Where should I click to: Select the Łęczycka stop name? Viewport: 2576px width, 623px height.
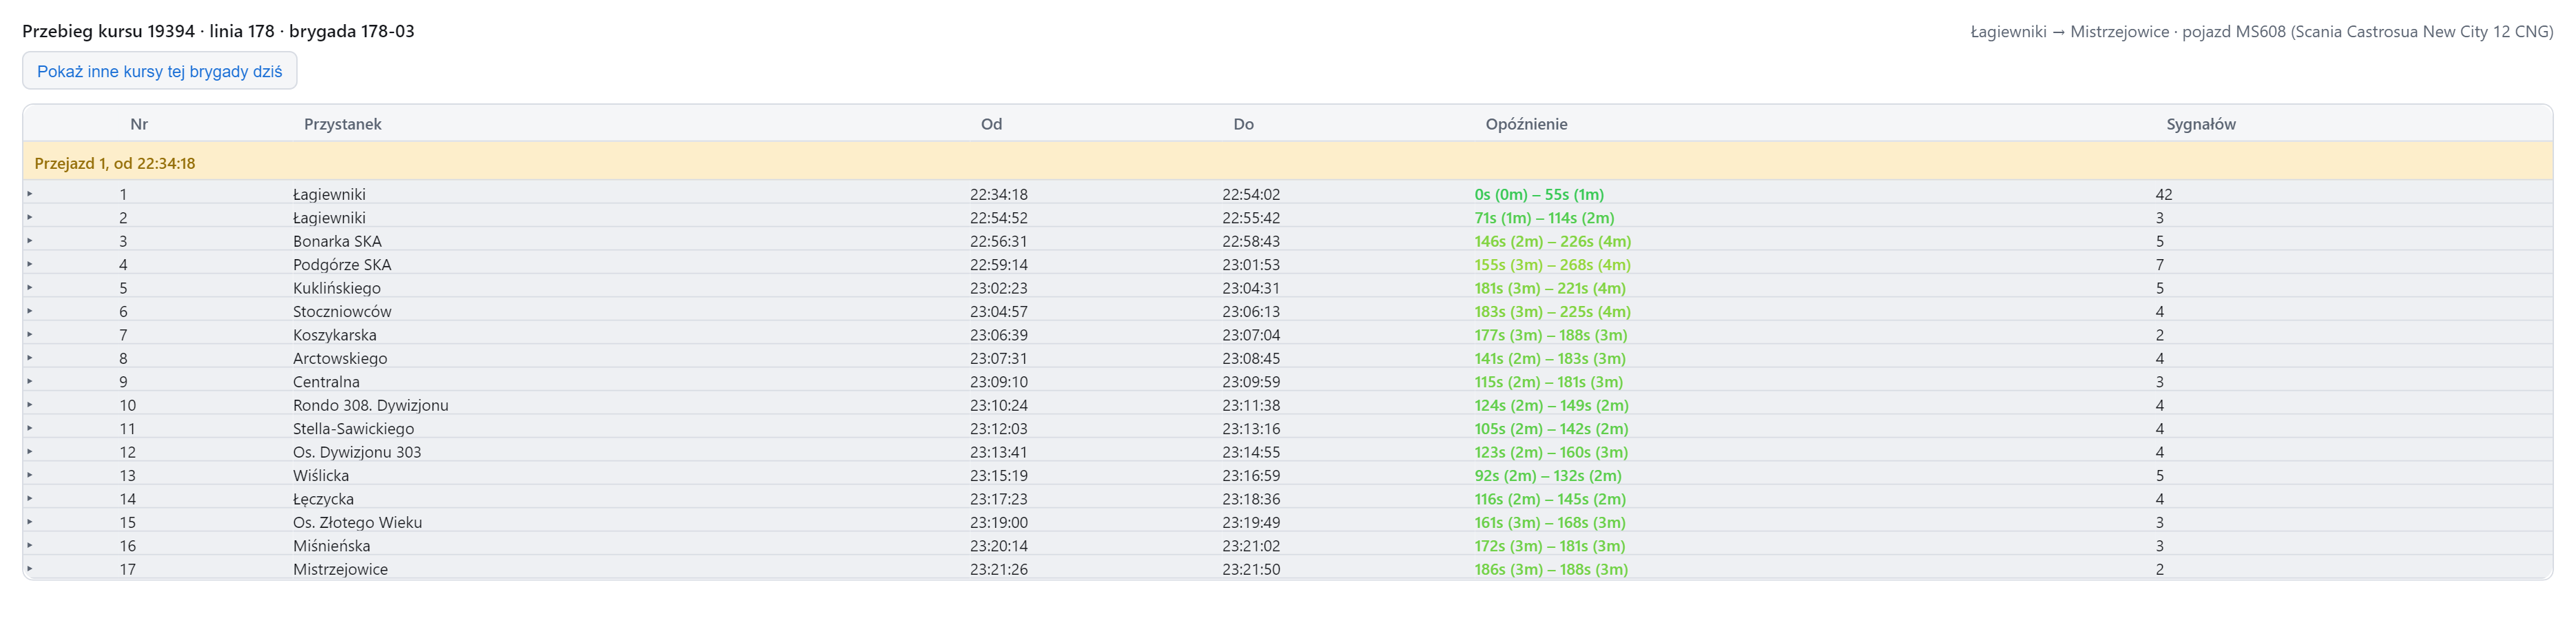tap(323, 499)
